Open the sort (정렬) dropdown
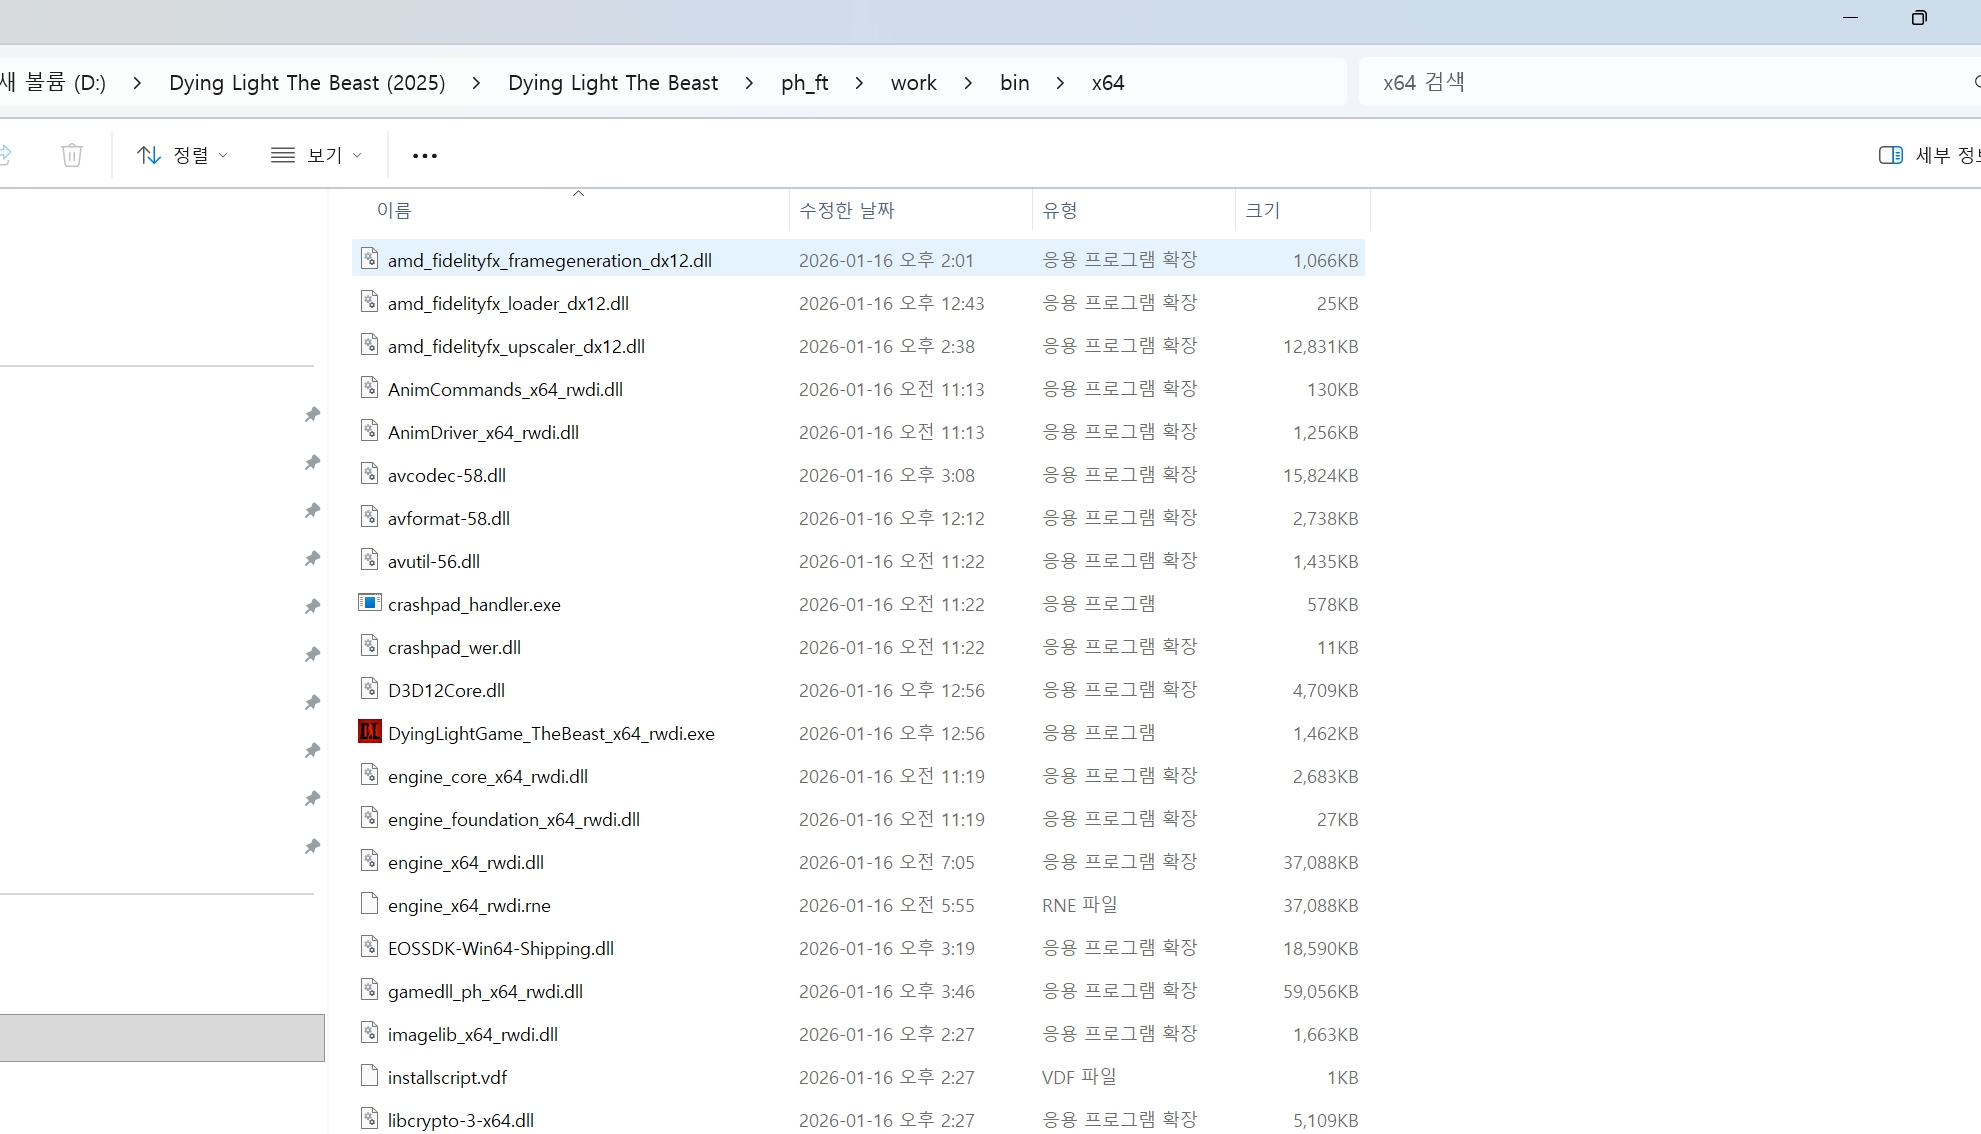Screen dimensions: 1981x1134 point(183,155)
